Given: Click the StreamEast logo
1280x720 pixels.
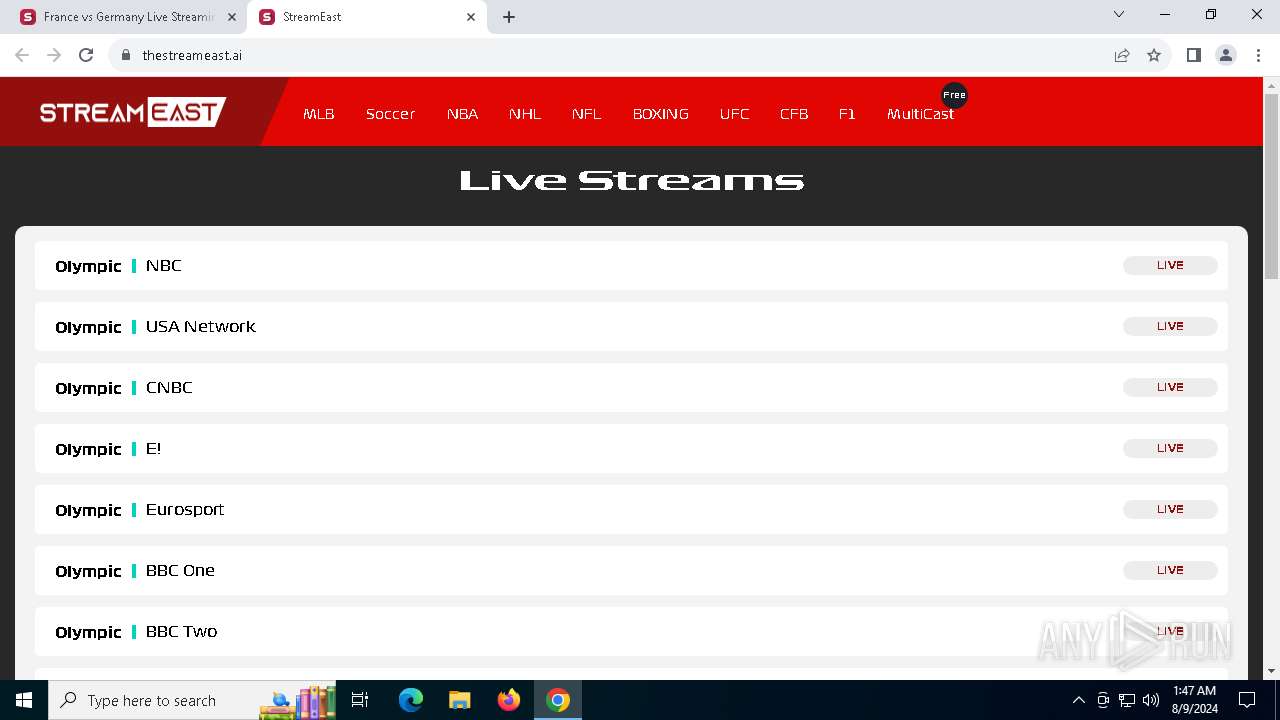Looking at the screenshot, I should (133, 111).
